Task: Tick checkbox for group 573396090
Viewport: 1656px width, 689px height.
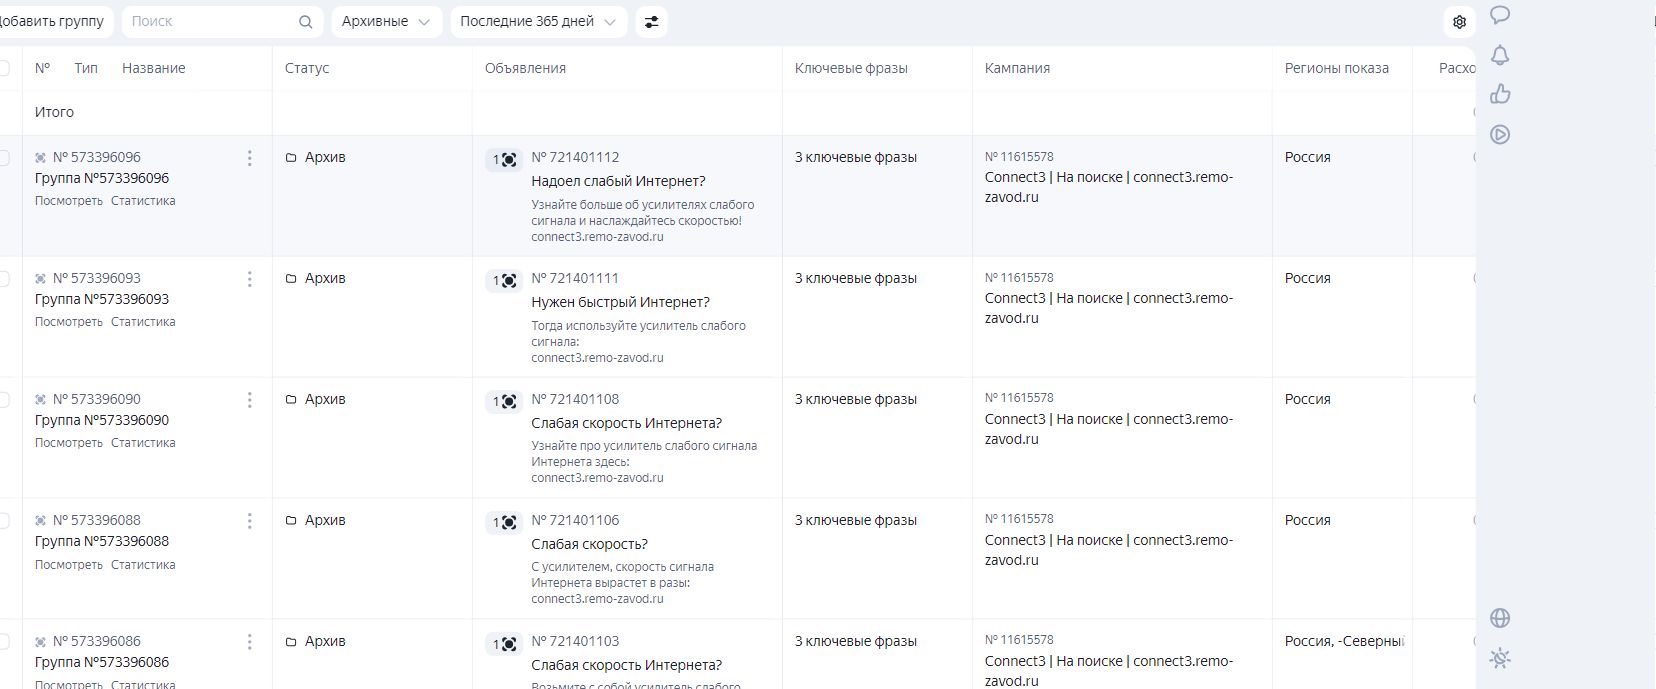Action: point(4,400)
